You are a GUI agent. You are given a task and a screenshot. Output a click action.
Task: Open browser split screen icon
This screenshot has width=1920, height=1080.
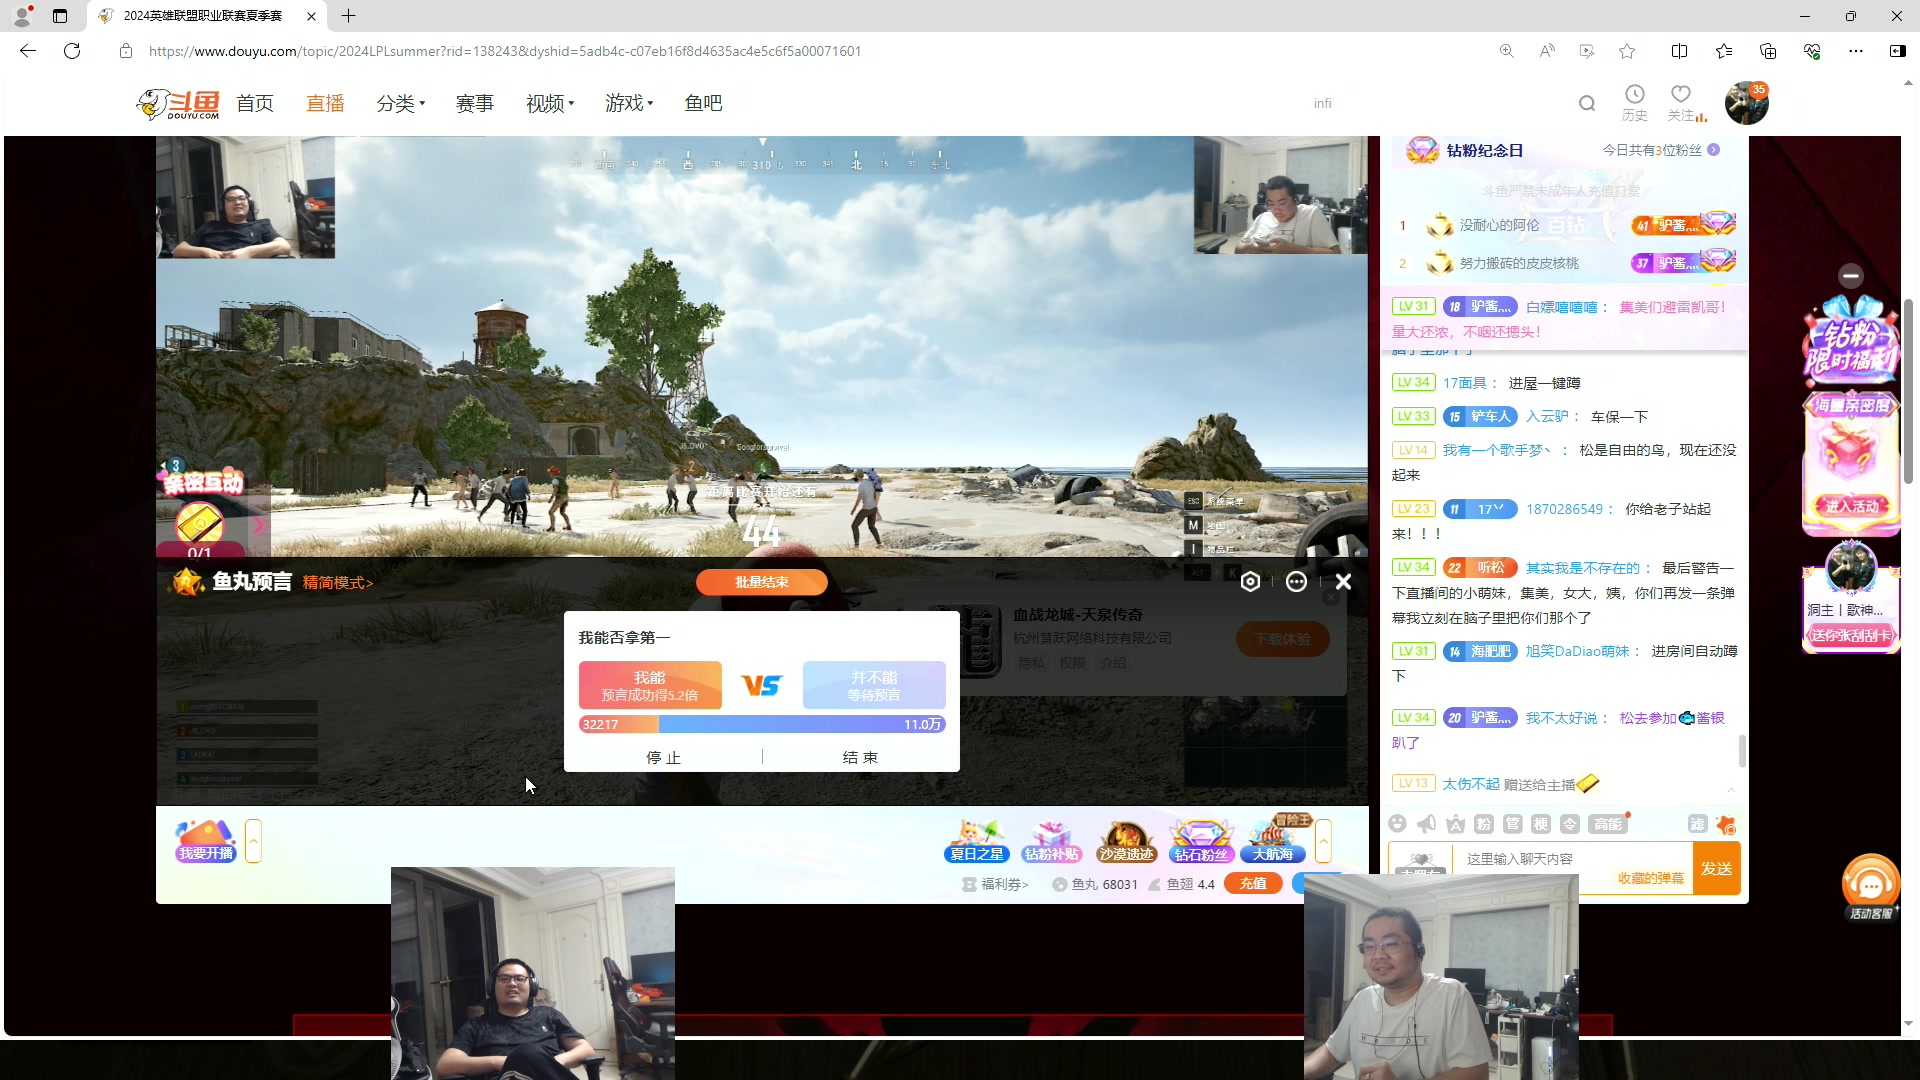click(x=1680, y=51)
